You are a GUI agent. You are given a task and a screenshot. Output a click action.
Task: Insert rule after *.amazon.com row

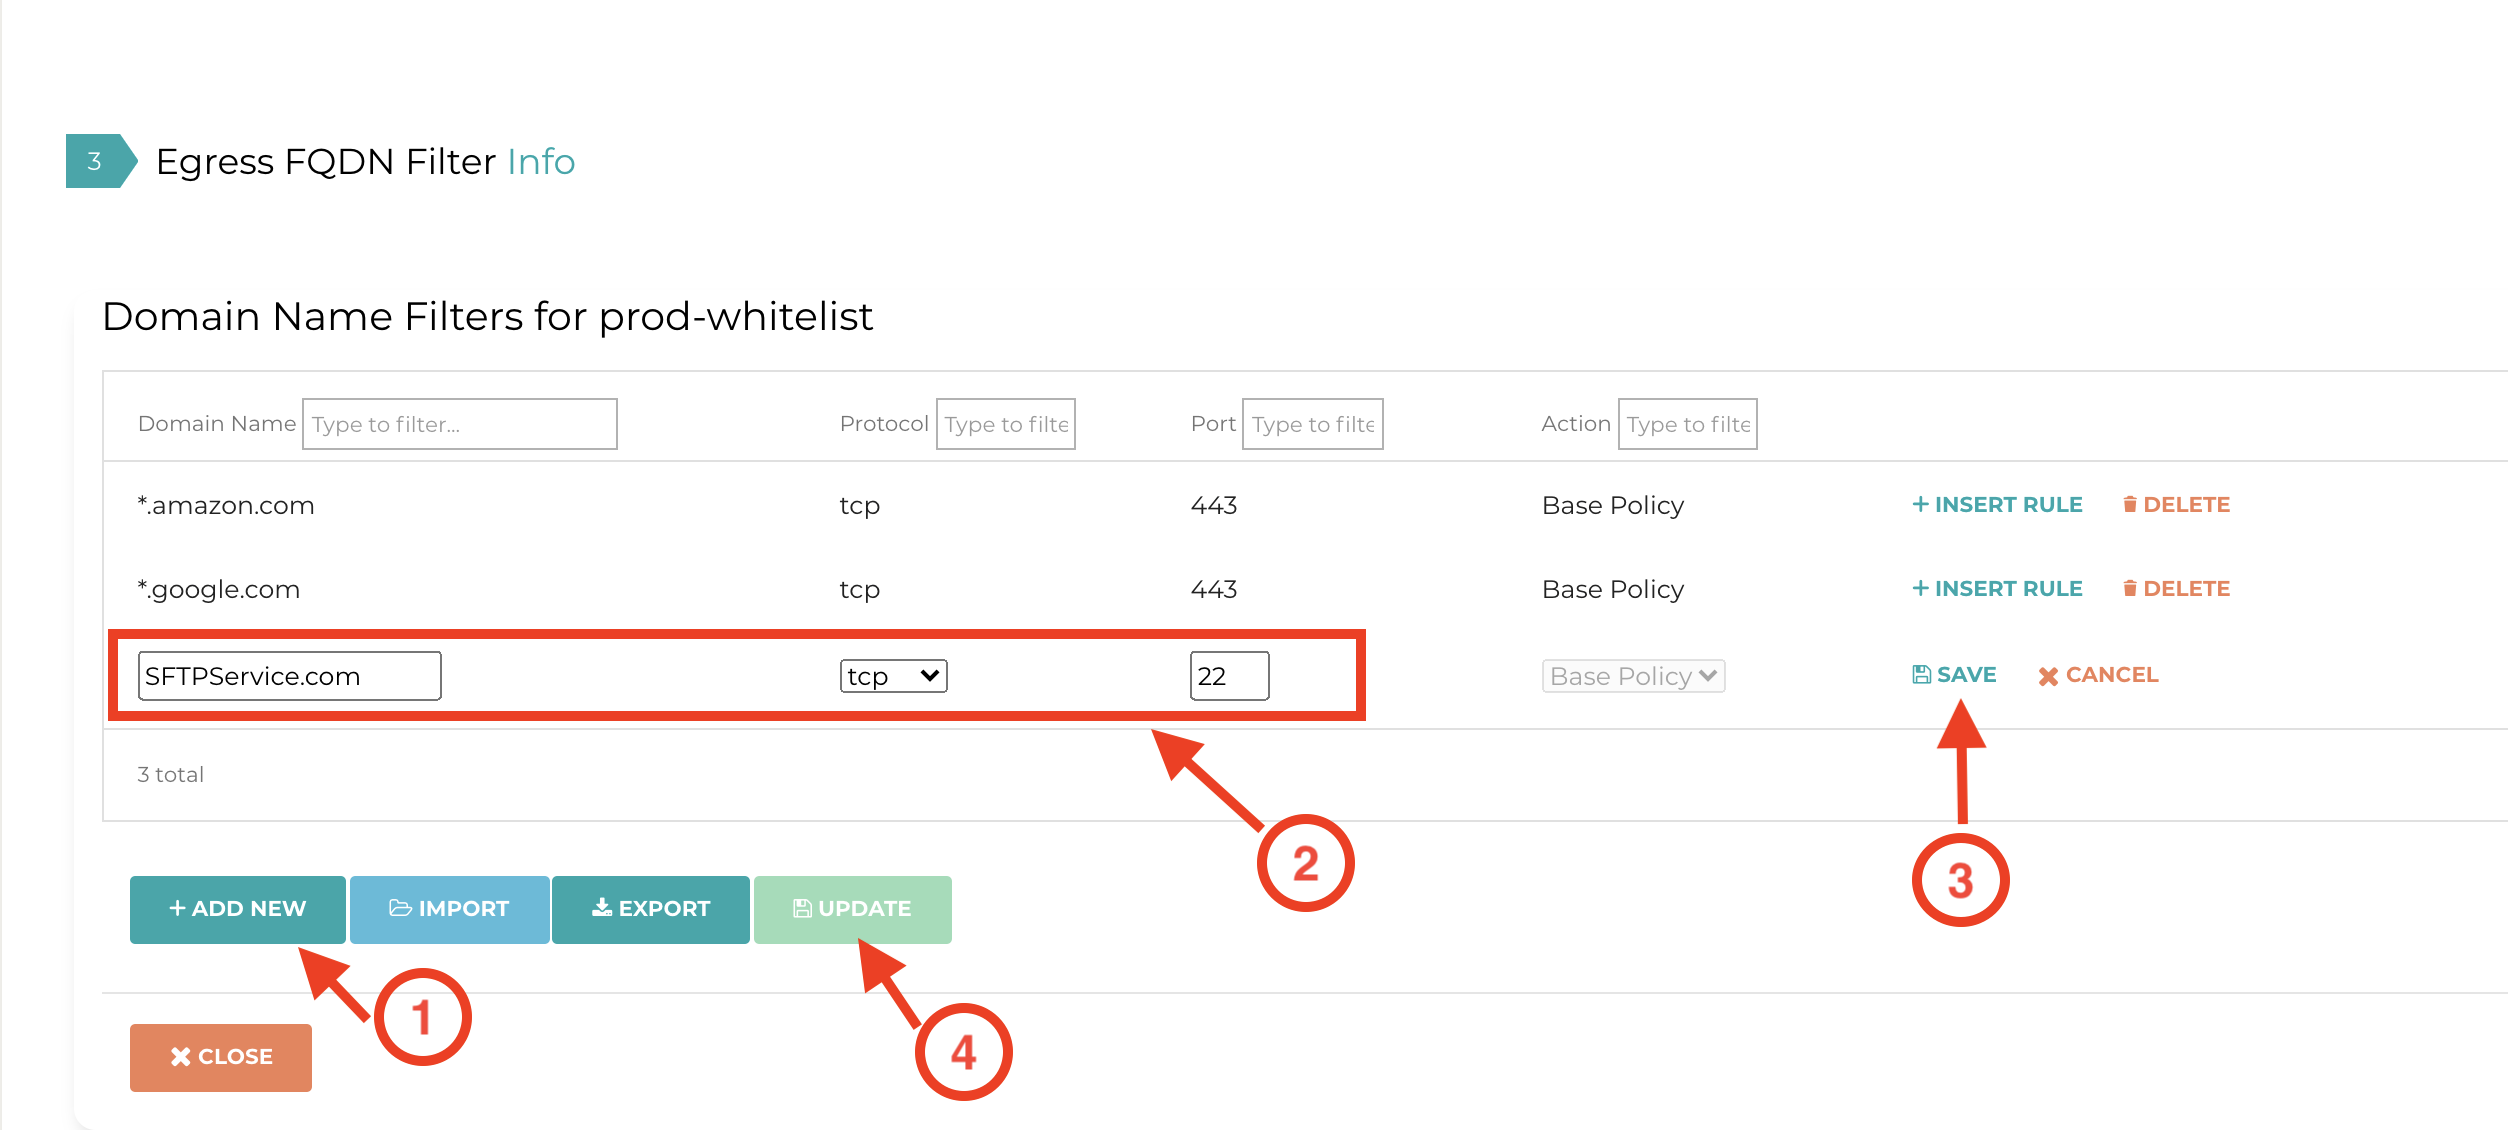pos(1997,505)
